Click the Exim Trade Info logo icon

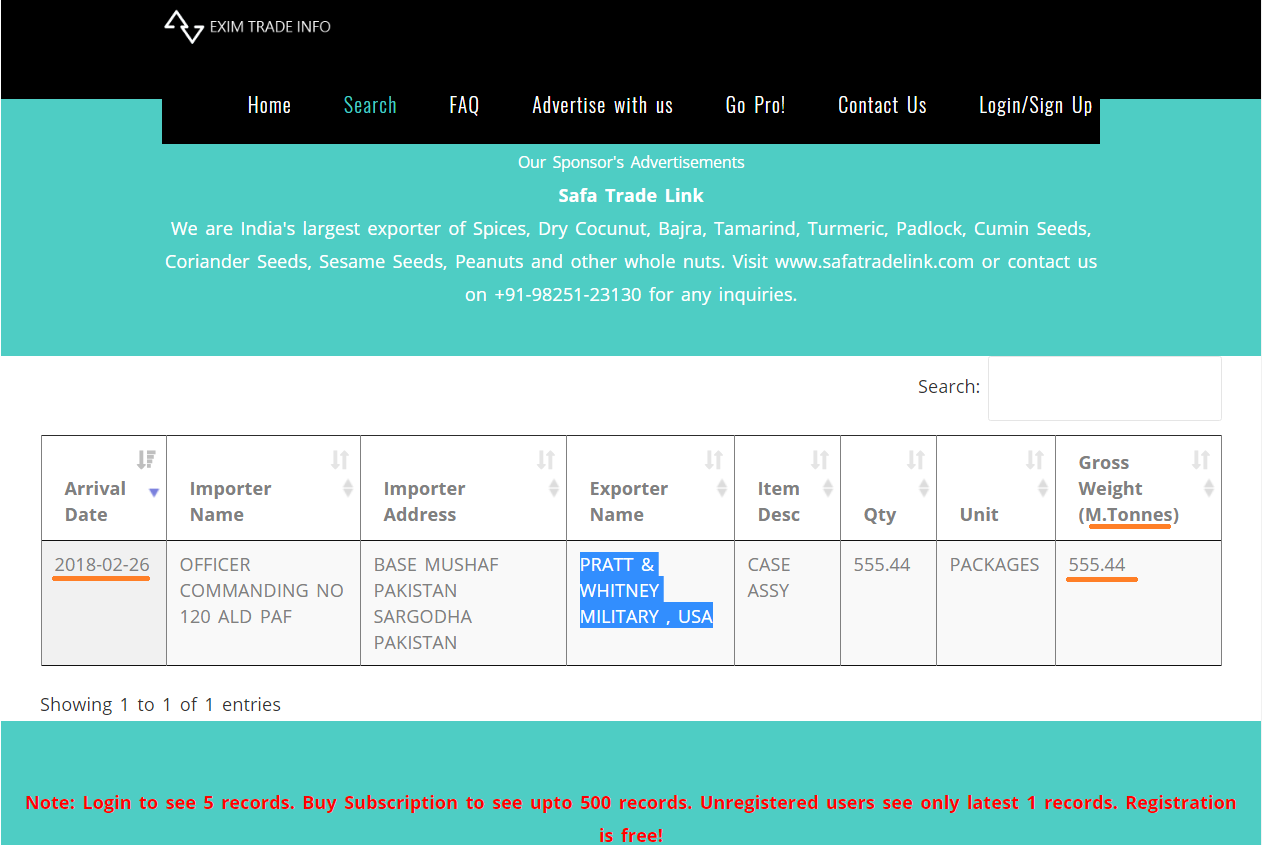[x=184, y=27]
